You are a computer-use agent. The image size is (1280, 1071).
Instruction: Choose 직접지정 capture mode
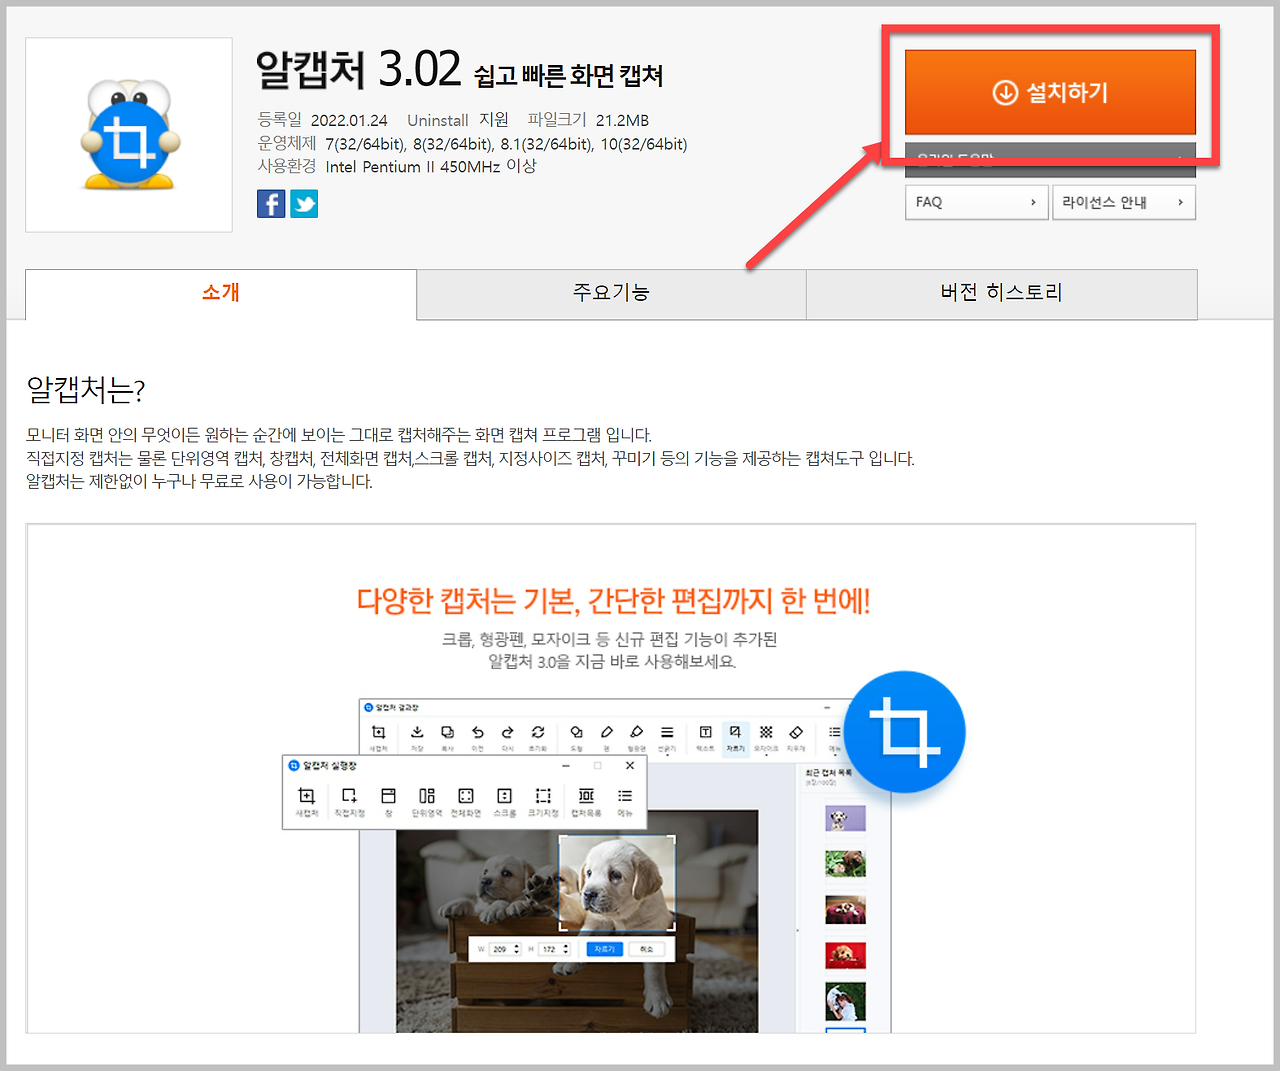click(349, 802)
